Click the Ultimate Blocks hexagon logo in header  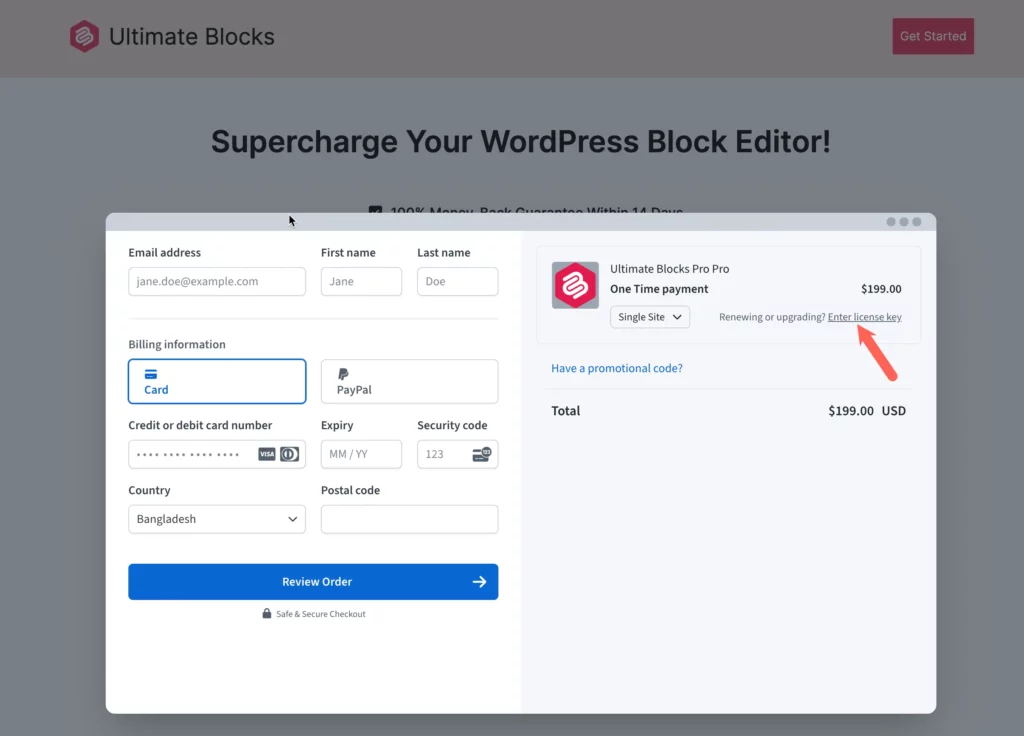coord(84,37)
